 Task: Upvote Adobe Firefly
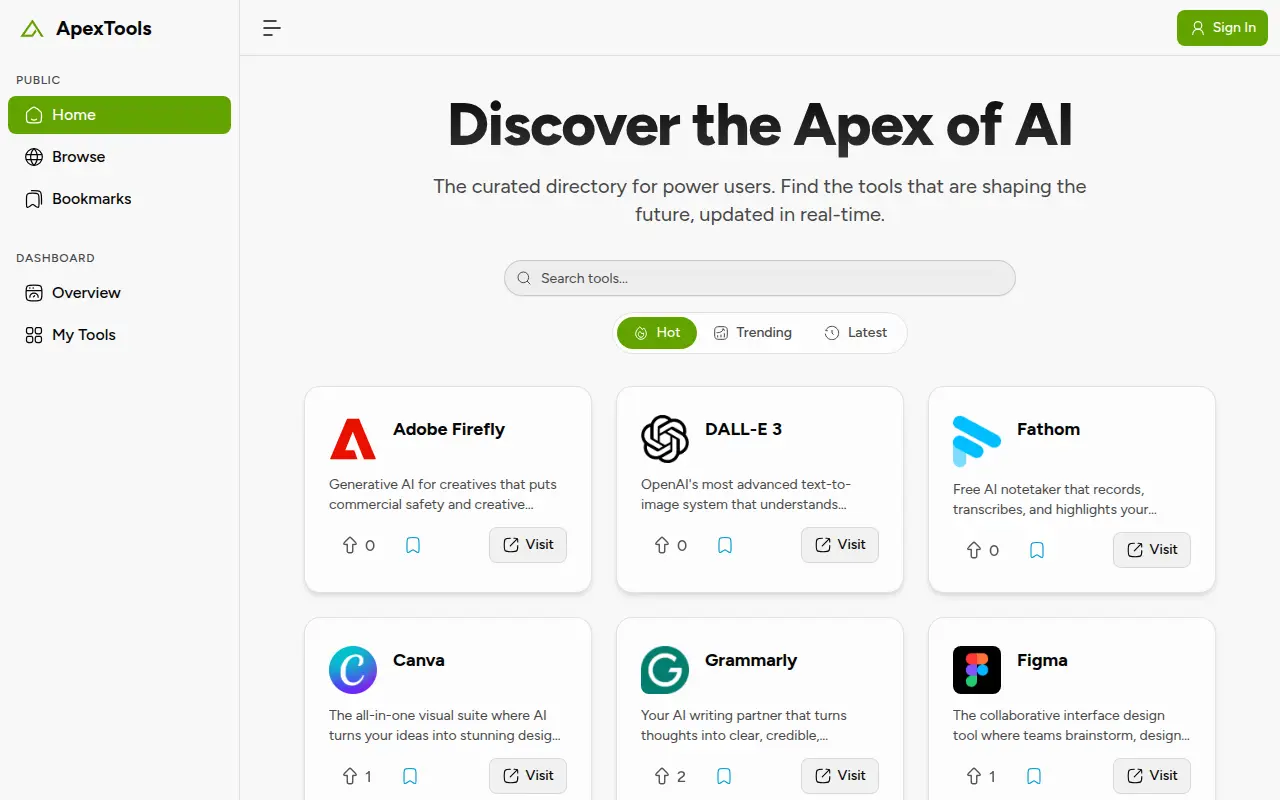tap(350, 545)
